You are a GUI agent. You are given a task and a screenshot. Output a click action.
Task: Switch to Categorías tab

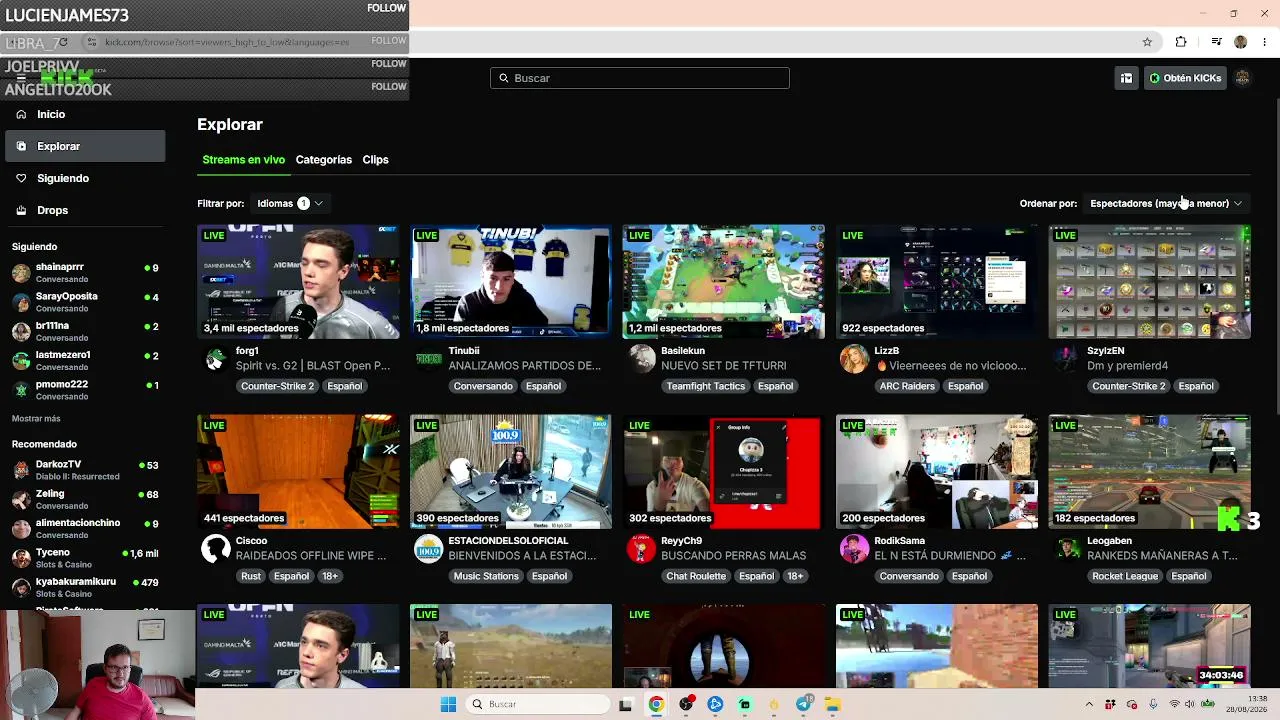tap(324, 160)
